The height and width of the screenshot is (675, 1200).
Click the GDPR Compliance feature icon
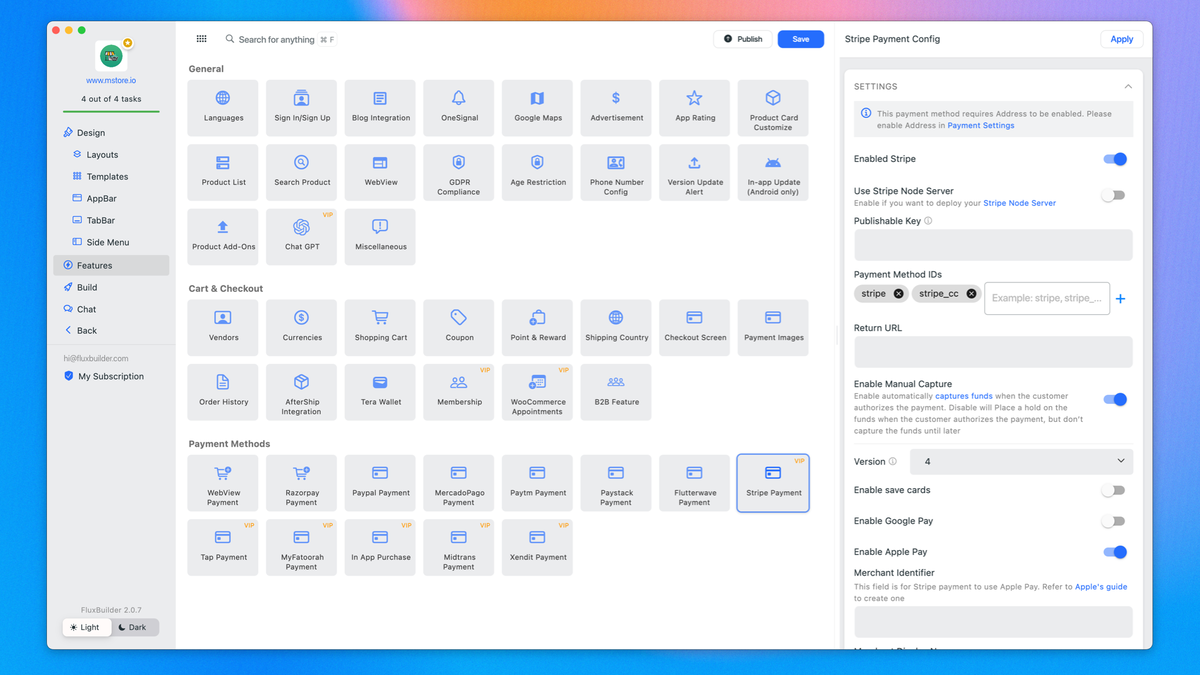click(x=458, y=171)
